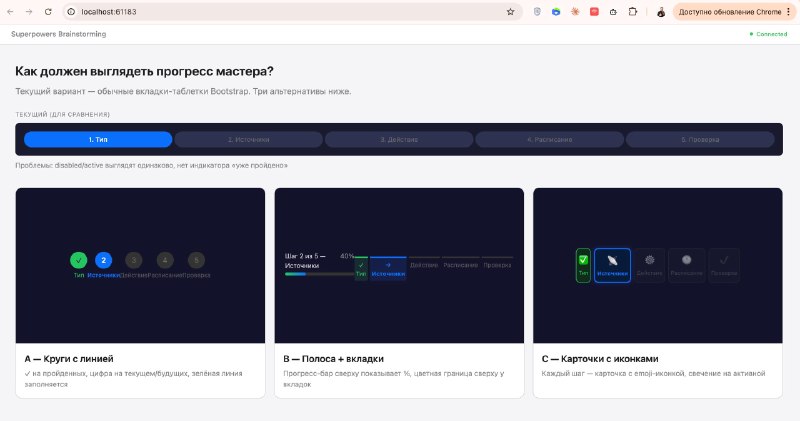Image resolution: width=800 pixels, height=421 pixels.
Task: Select the active '1. Тип' pill tab
Action: (98, 139)
